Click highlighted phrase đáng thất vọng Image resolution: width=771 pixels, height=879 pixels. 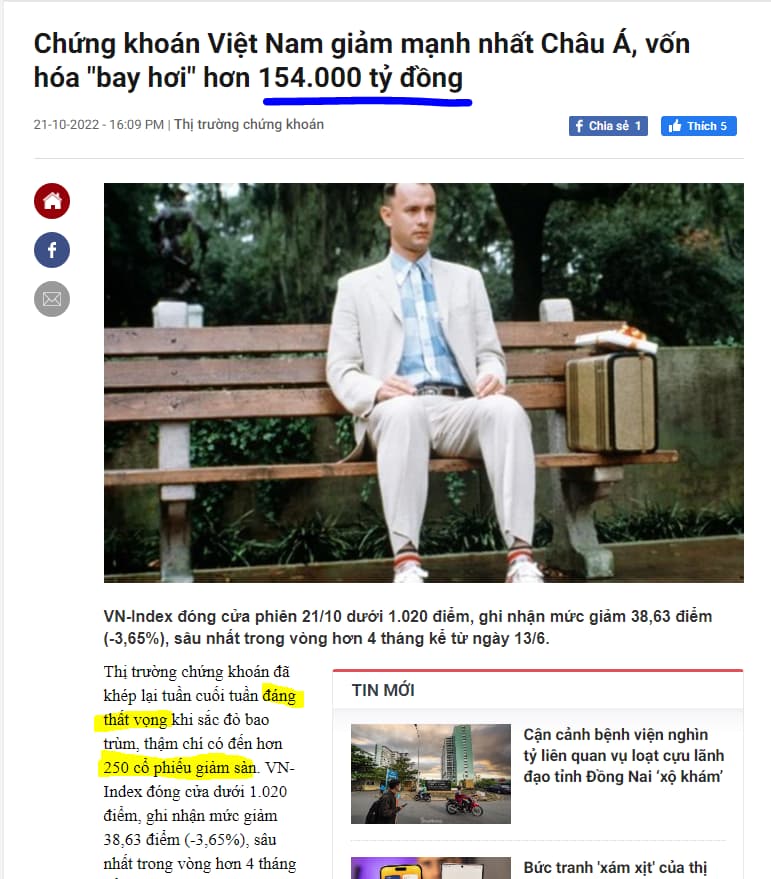tap(199, 707)
